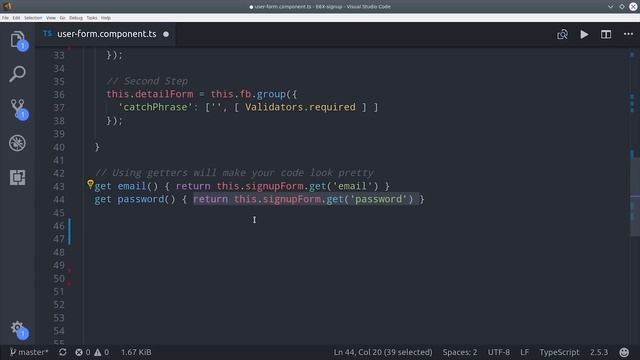Click line number 44 in the gutter
Viewport: 640px width, 360px height.
coord(59,200)
